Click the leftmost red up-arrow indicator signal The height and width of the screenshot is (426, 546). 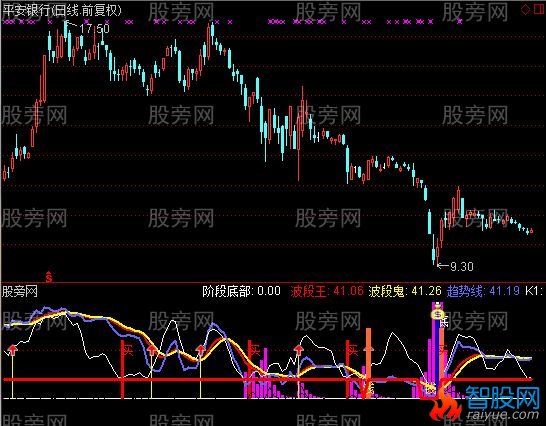point(13,349)
